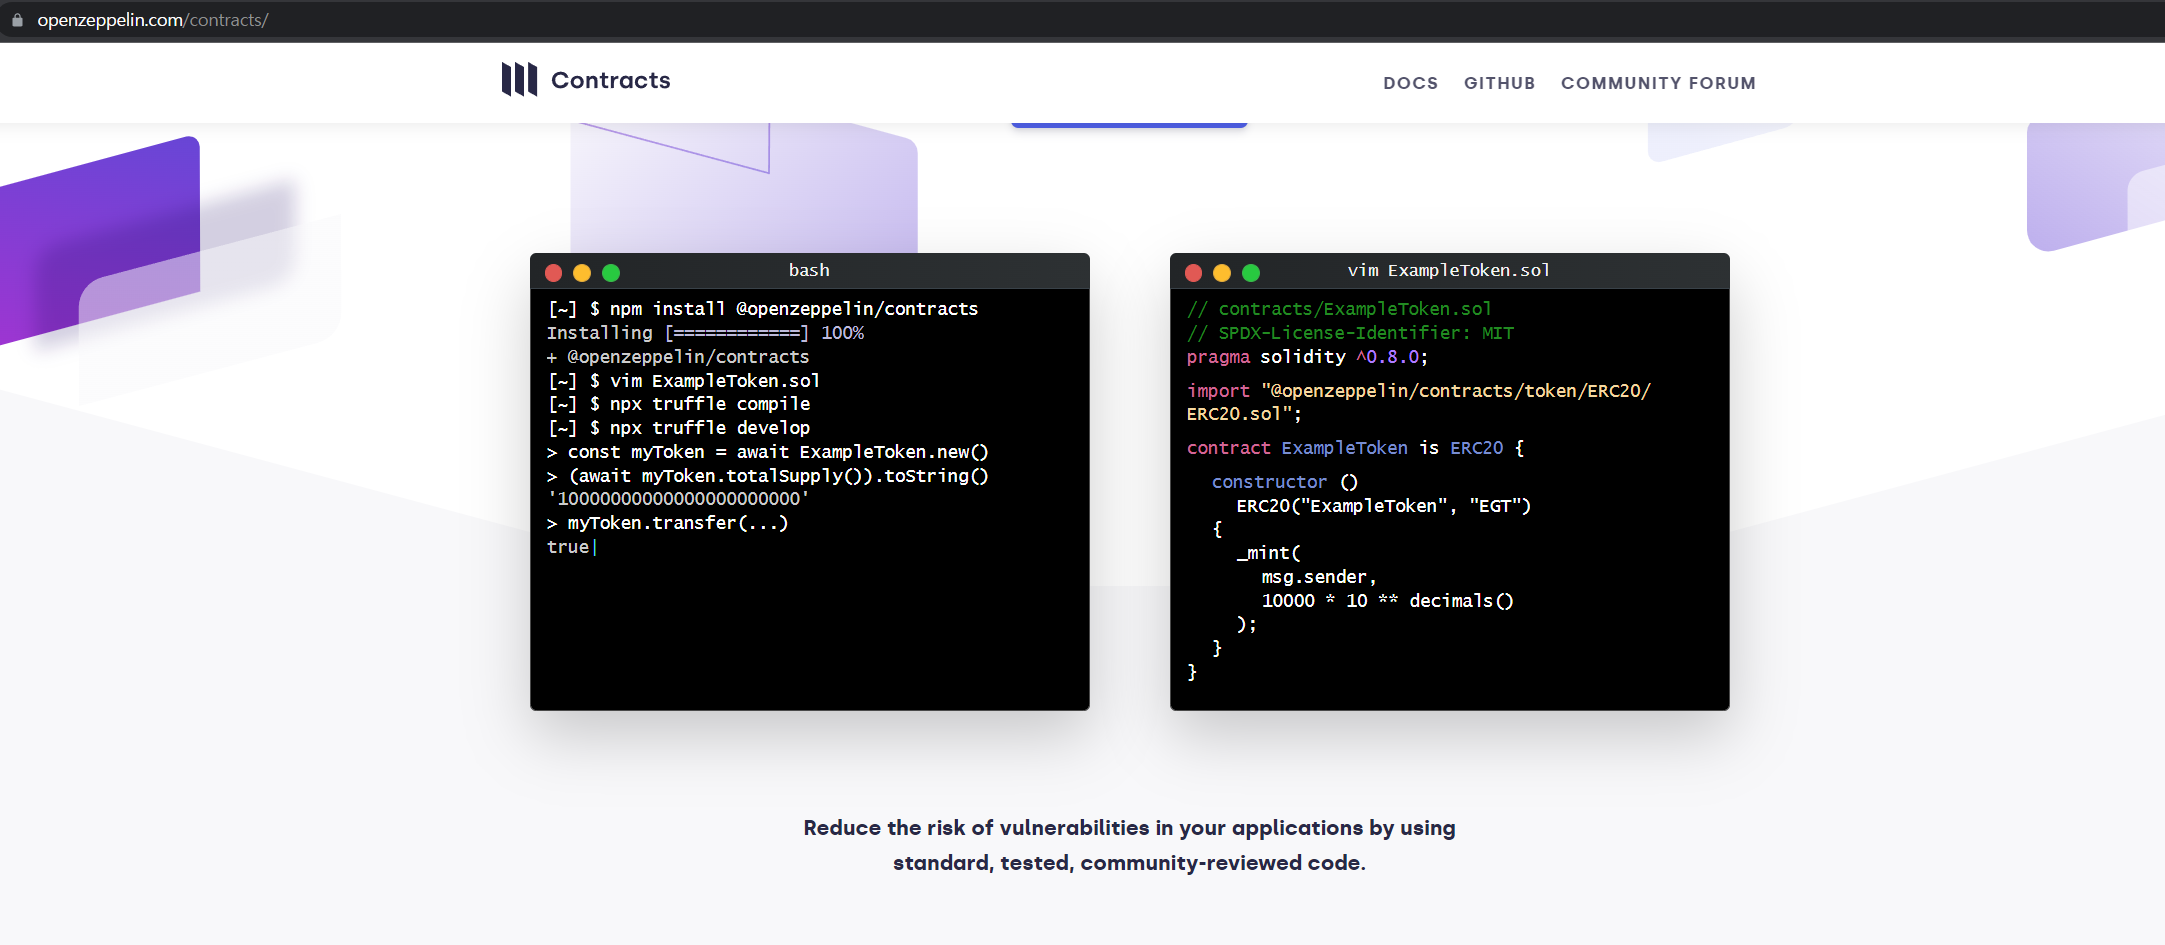Screen dimensions: 2165x945
Task: Open the DOCS navigation link
Action: pyautogui.click(x=1410, y=83)
